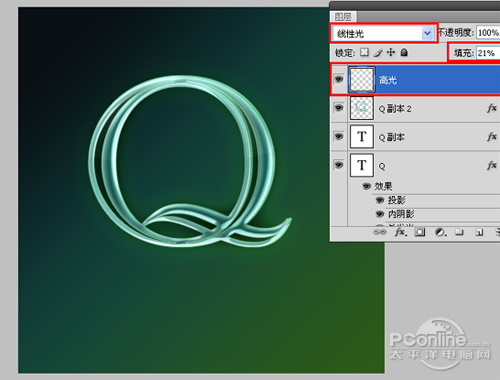Click the fx badge on Q 副本 2

(x=492, y=108)
